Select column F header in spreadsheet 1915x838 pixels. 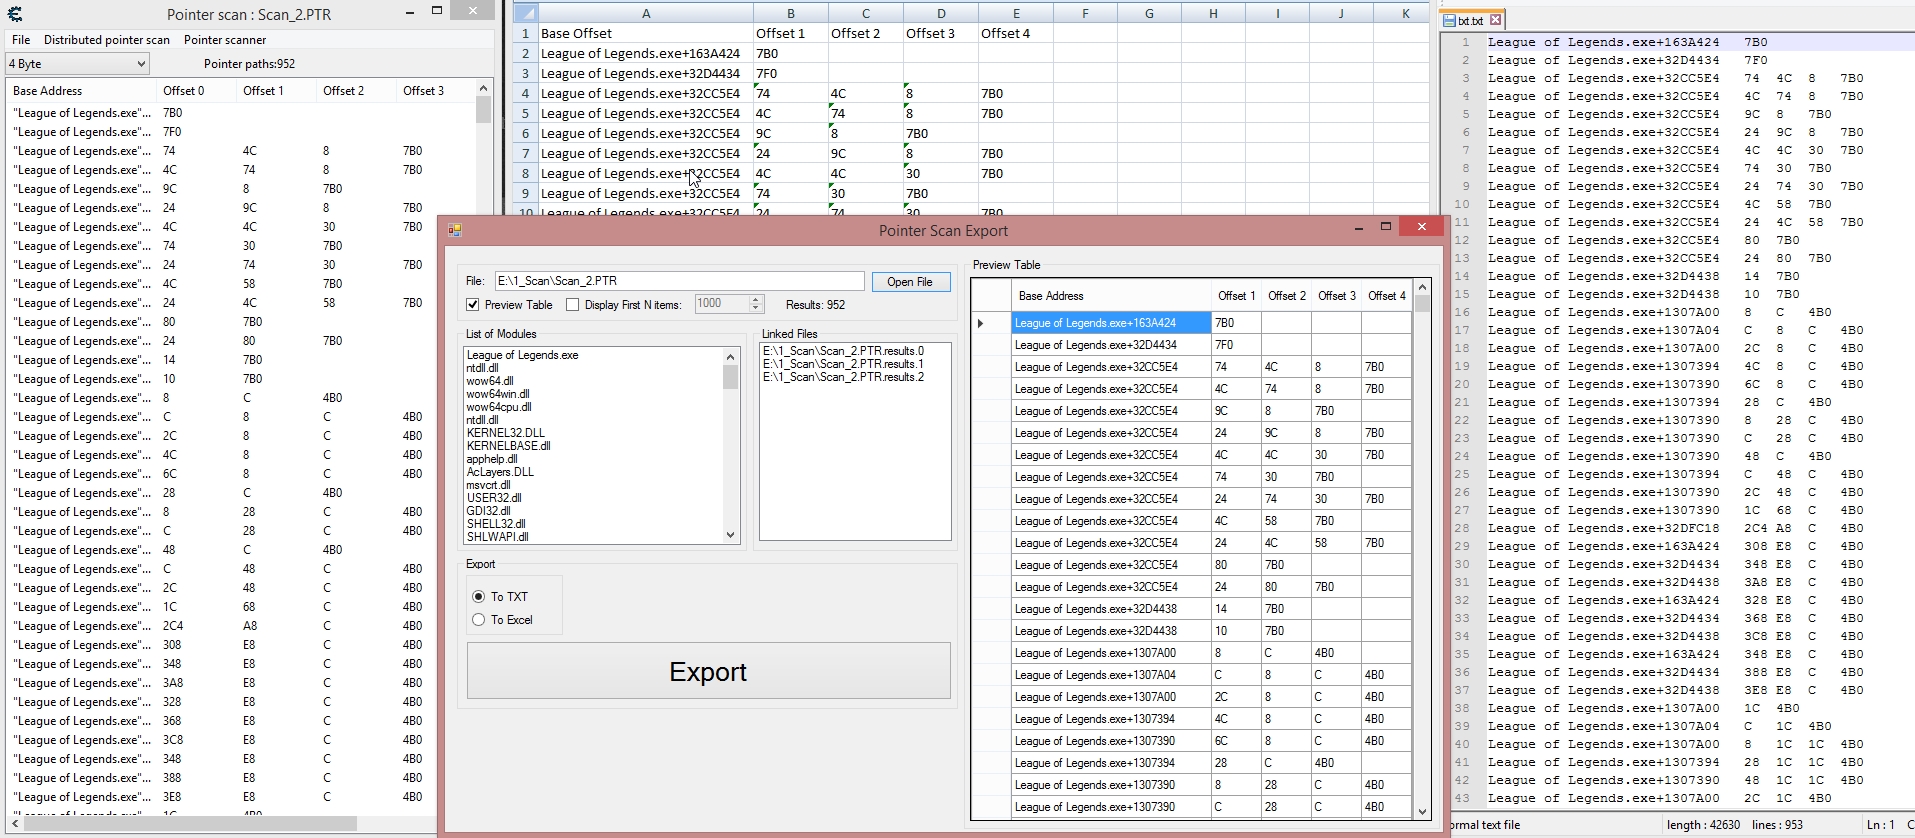pyautogui.click(x=1085, y=13)
